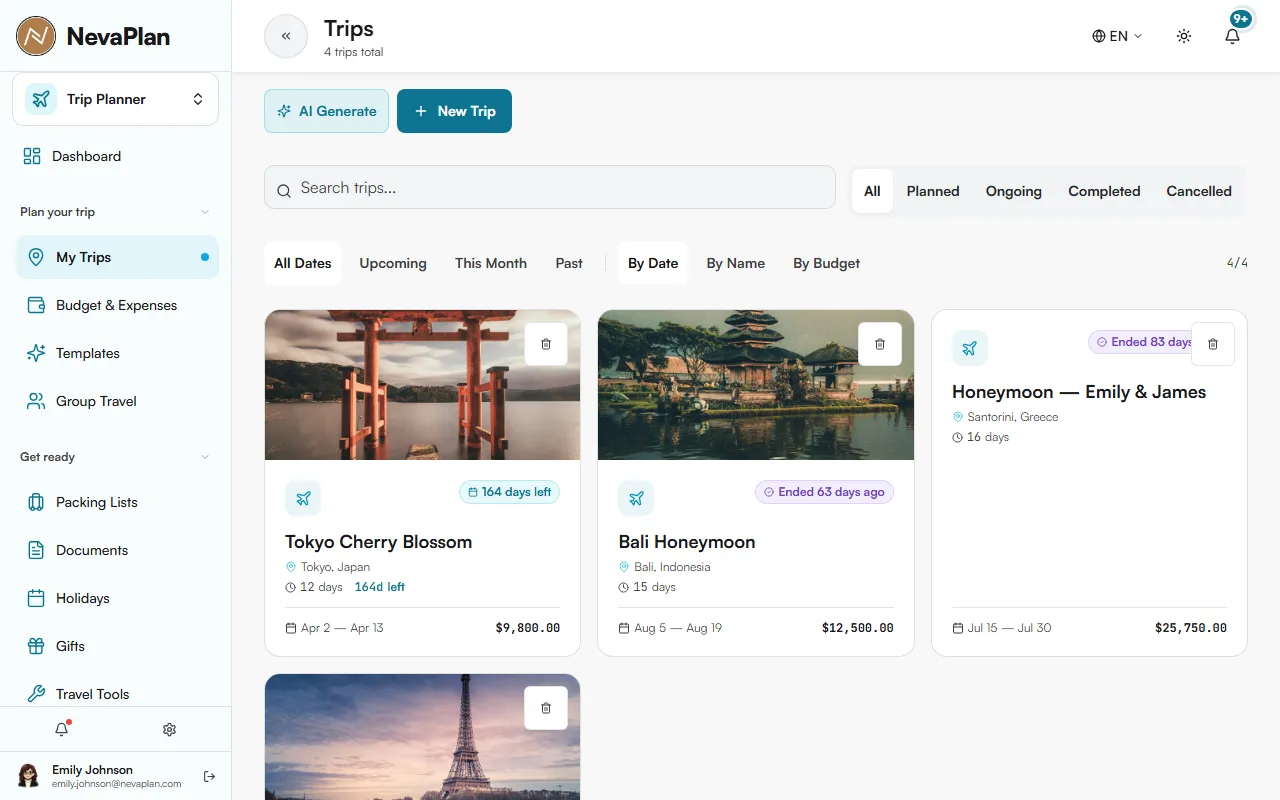This screenshot has height=800, width=1280.
Task: Open Packing Lists
Action: click(x=117, y=502)
